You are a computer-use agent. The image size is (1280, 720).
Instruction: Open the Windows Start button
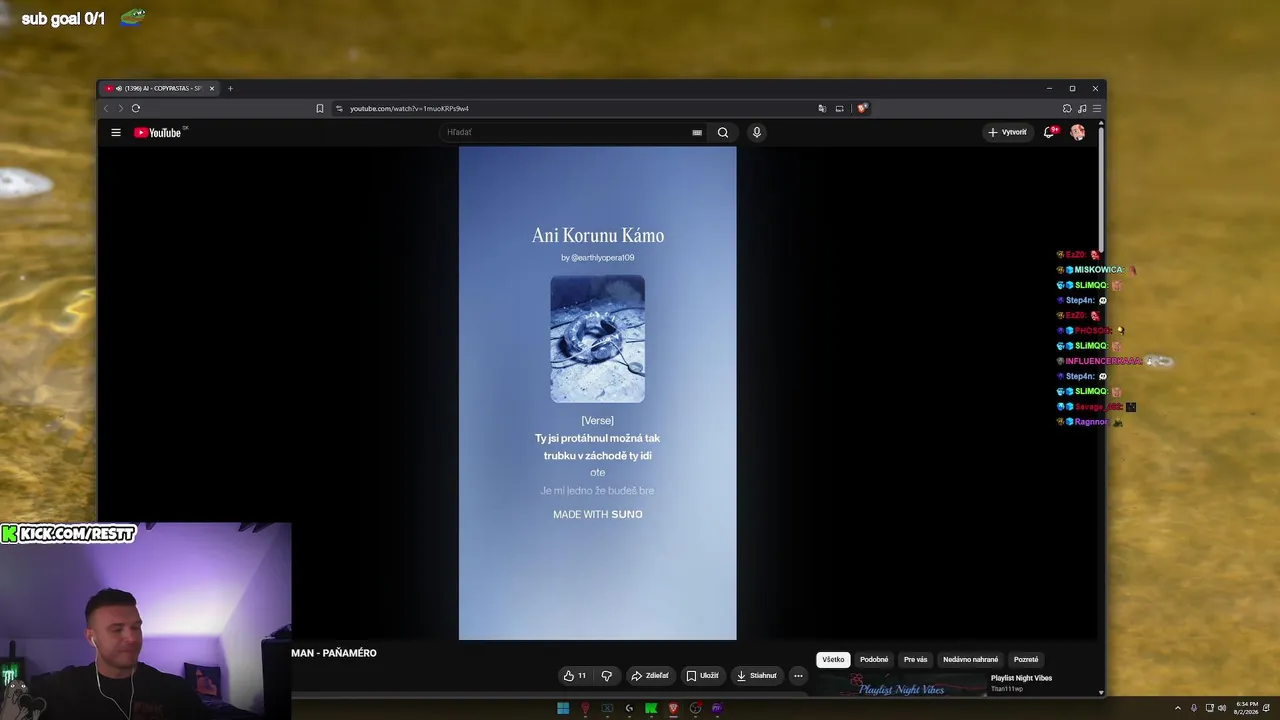pyautogui.click(x=563, y=708)
